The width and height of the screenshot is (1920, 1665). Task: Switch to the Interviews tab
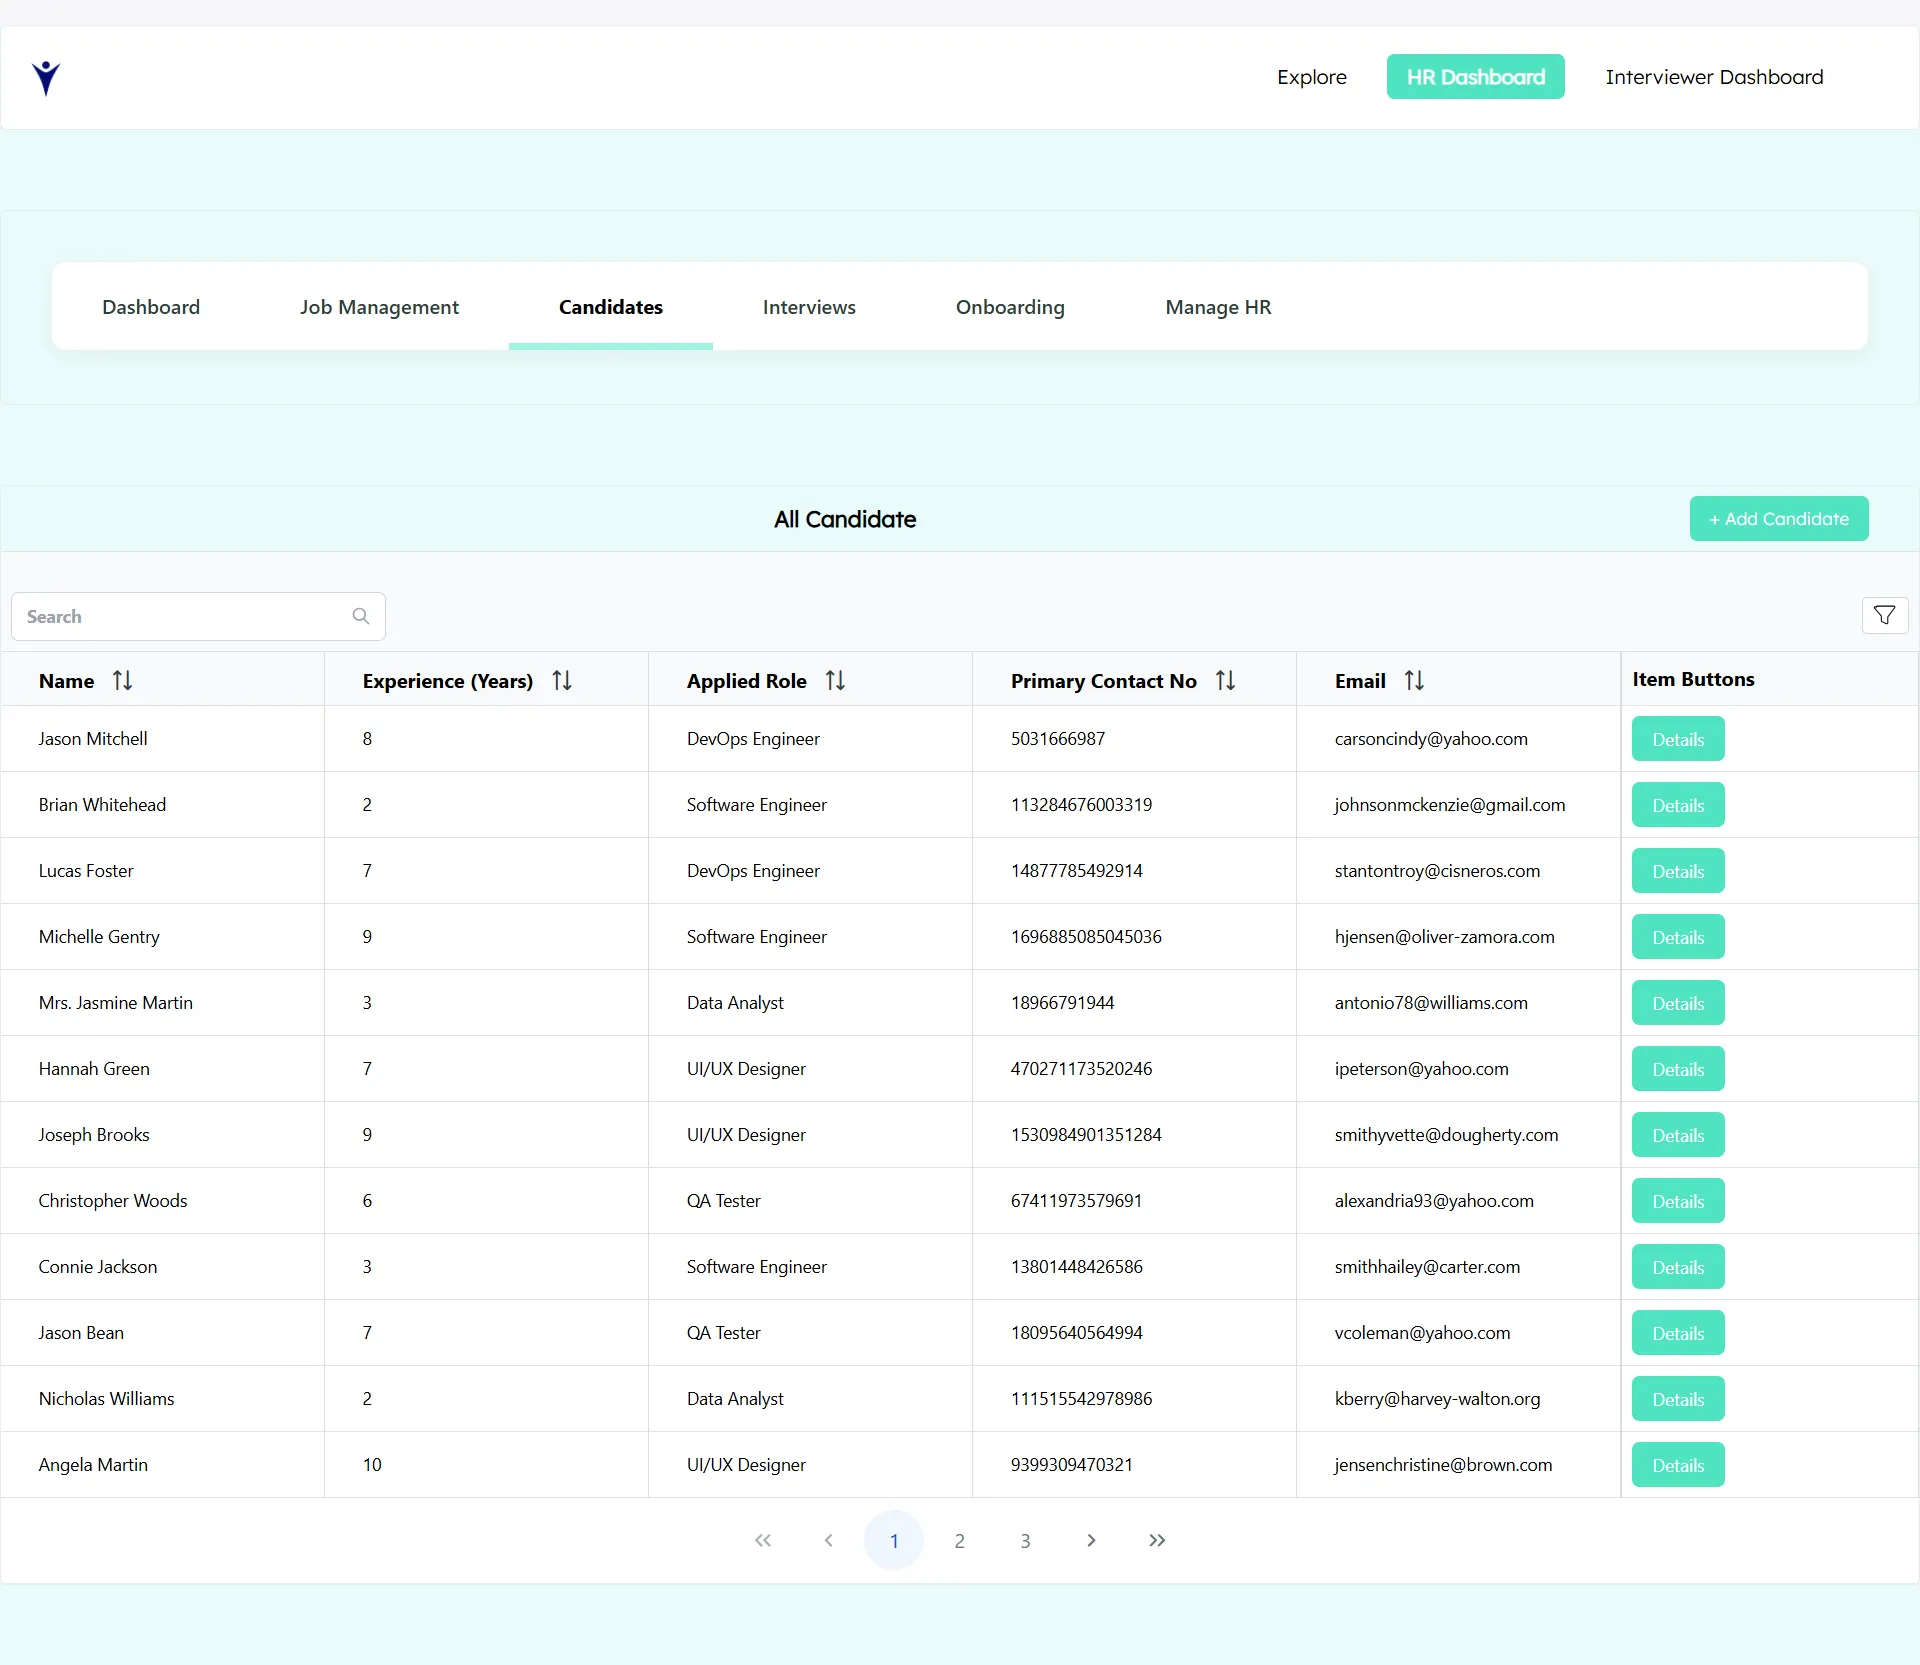pos(808,307)
